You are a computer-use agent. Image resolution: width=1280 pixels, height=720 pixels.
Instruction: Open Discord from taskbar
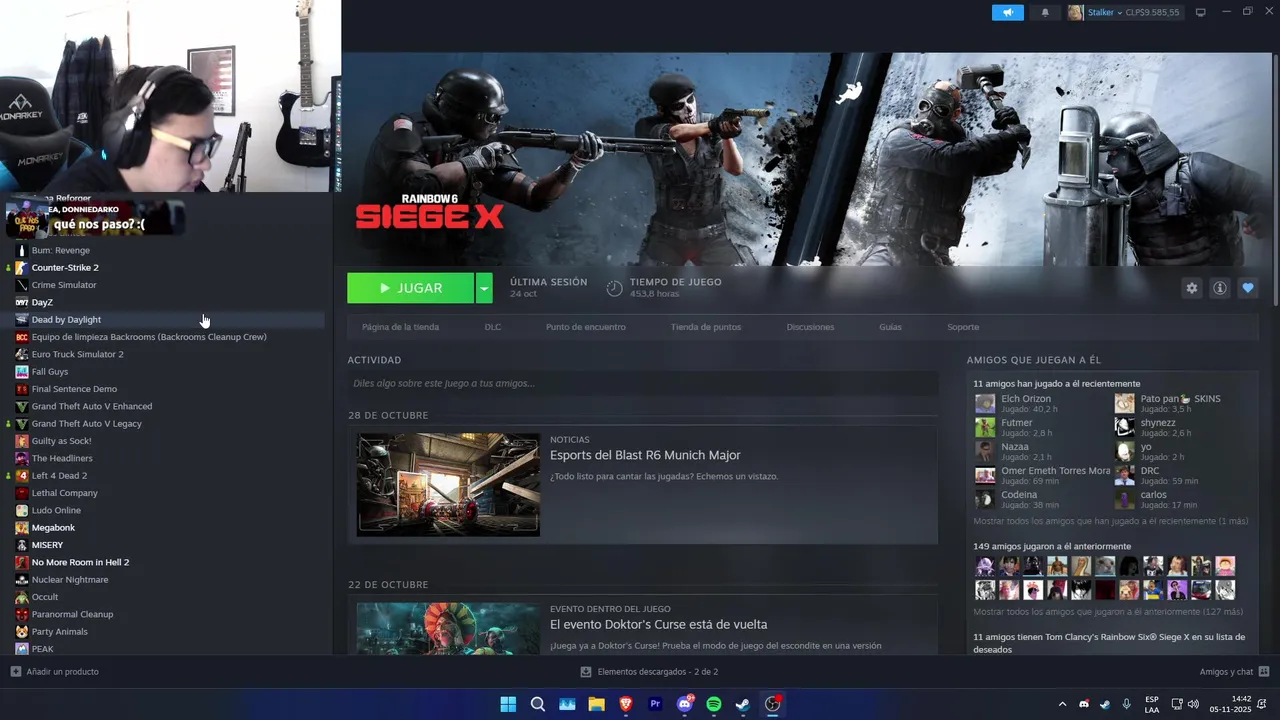coord(685,704)
